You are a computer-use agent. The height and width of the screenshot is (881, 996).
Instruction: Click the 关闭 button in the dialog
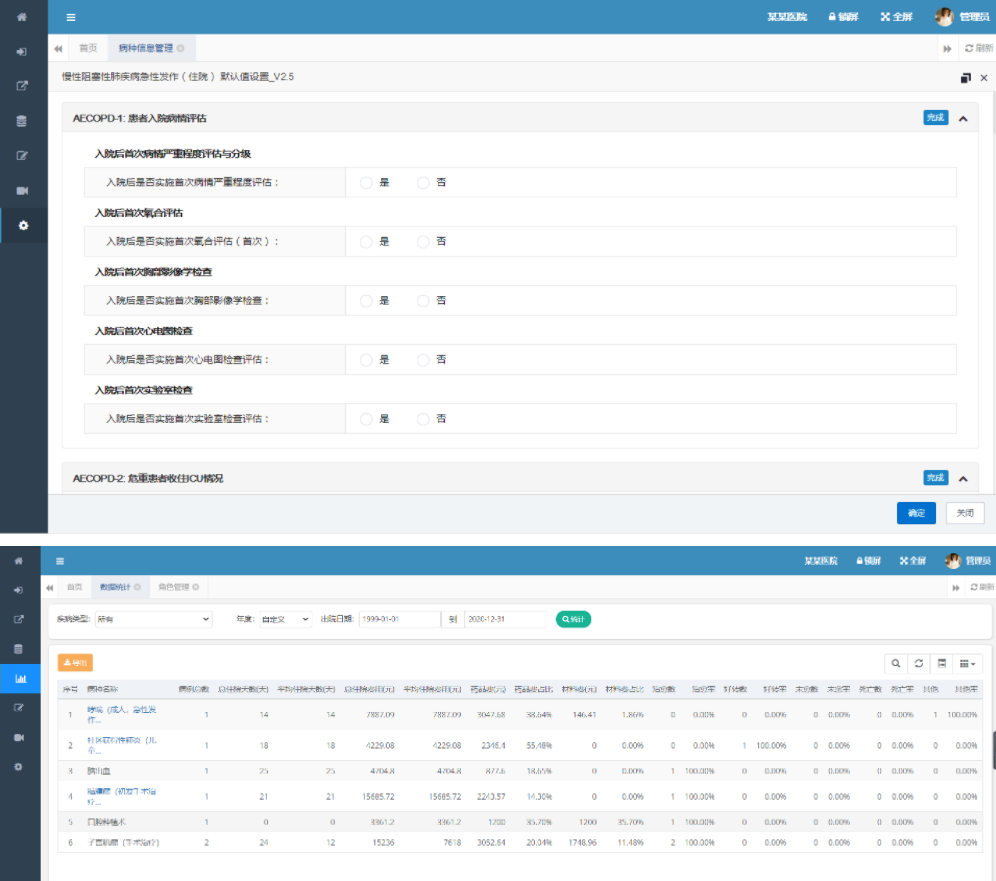coord(965,513)
